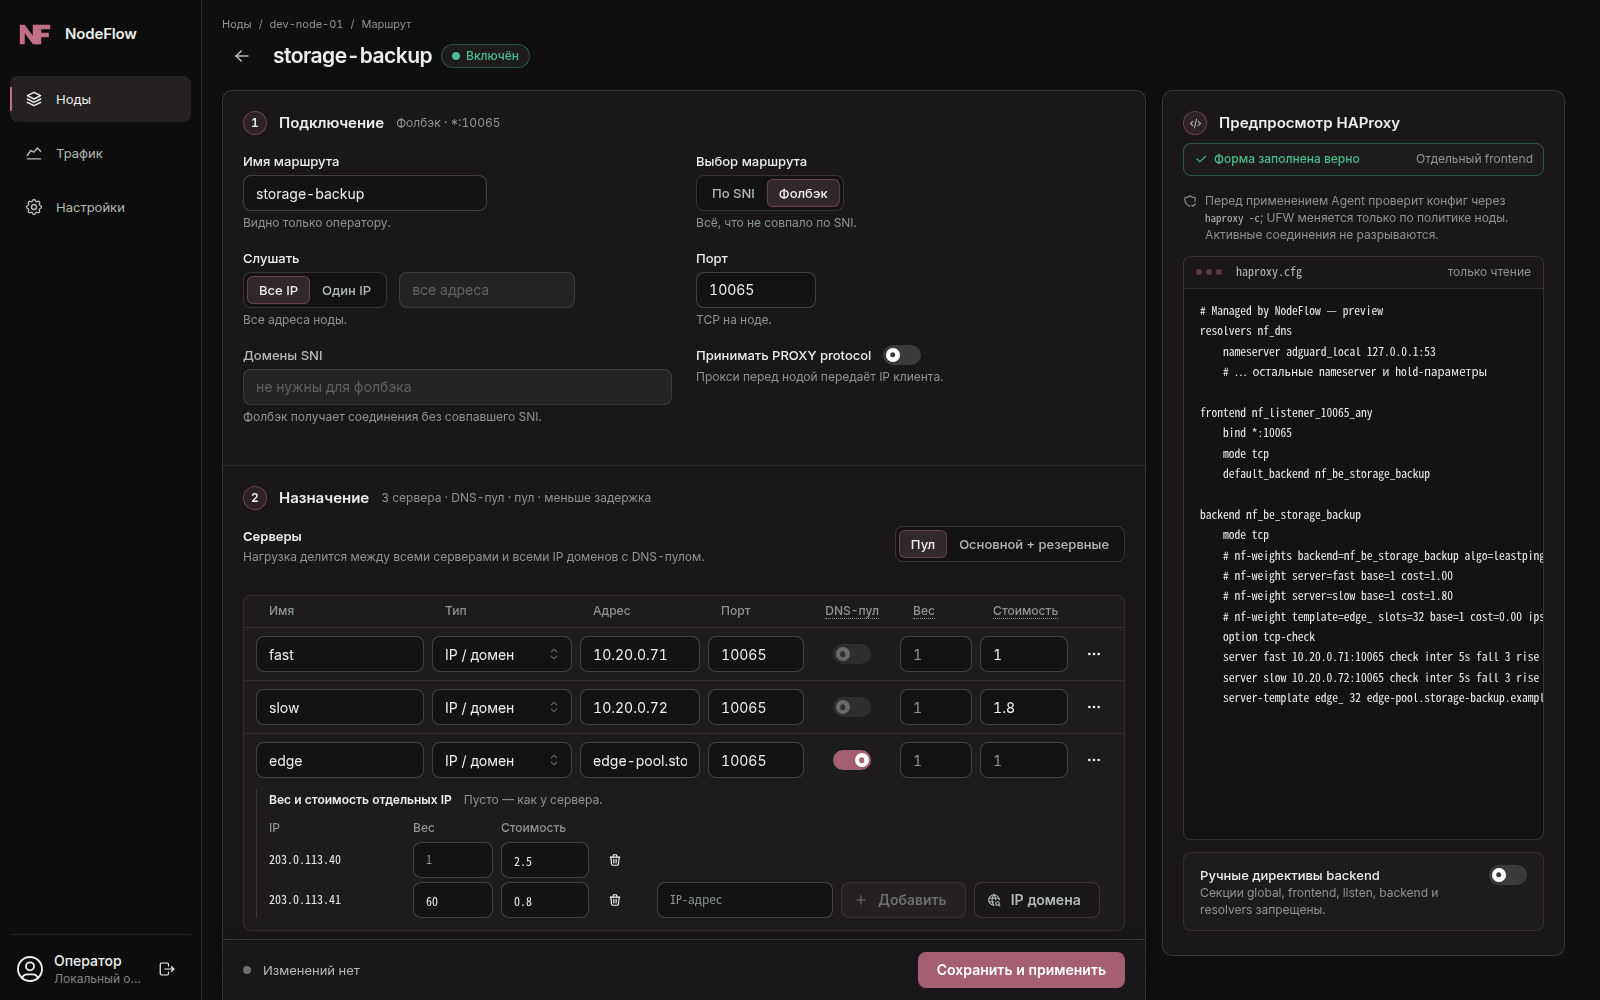The image size is (1600, 1000).
Task: Focus the Порт field showing 10065
Action: coord(756,290)
